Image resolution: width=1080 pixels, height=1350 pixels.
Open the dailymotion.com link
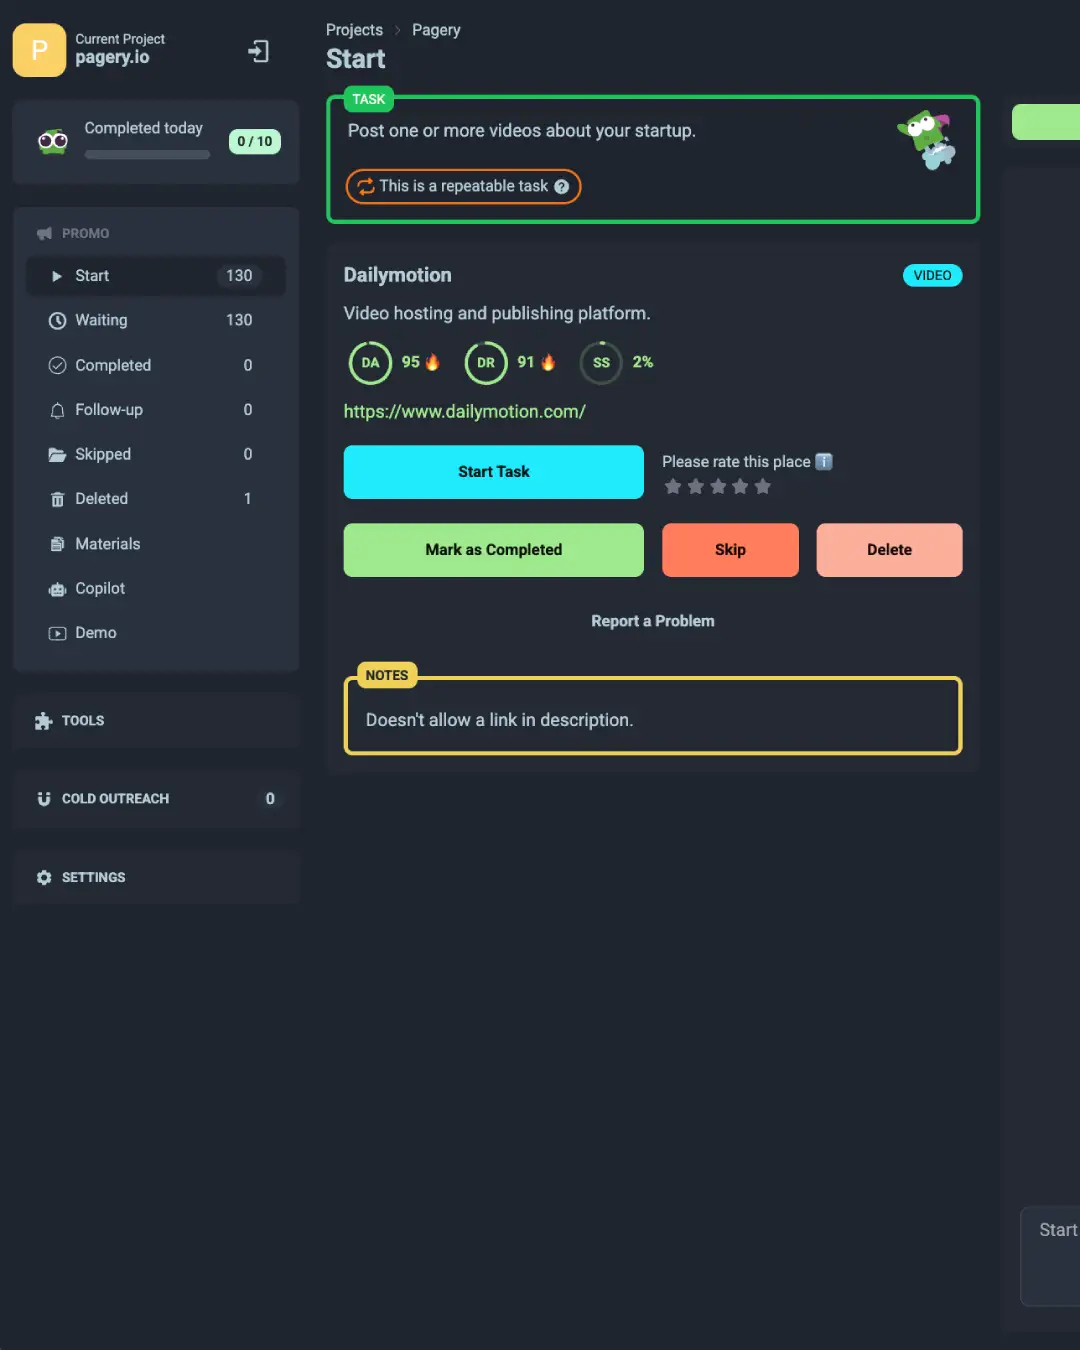click(464, 412)
